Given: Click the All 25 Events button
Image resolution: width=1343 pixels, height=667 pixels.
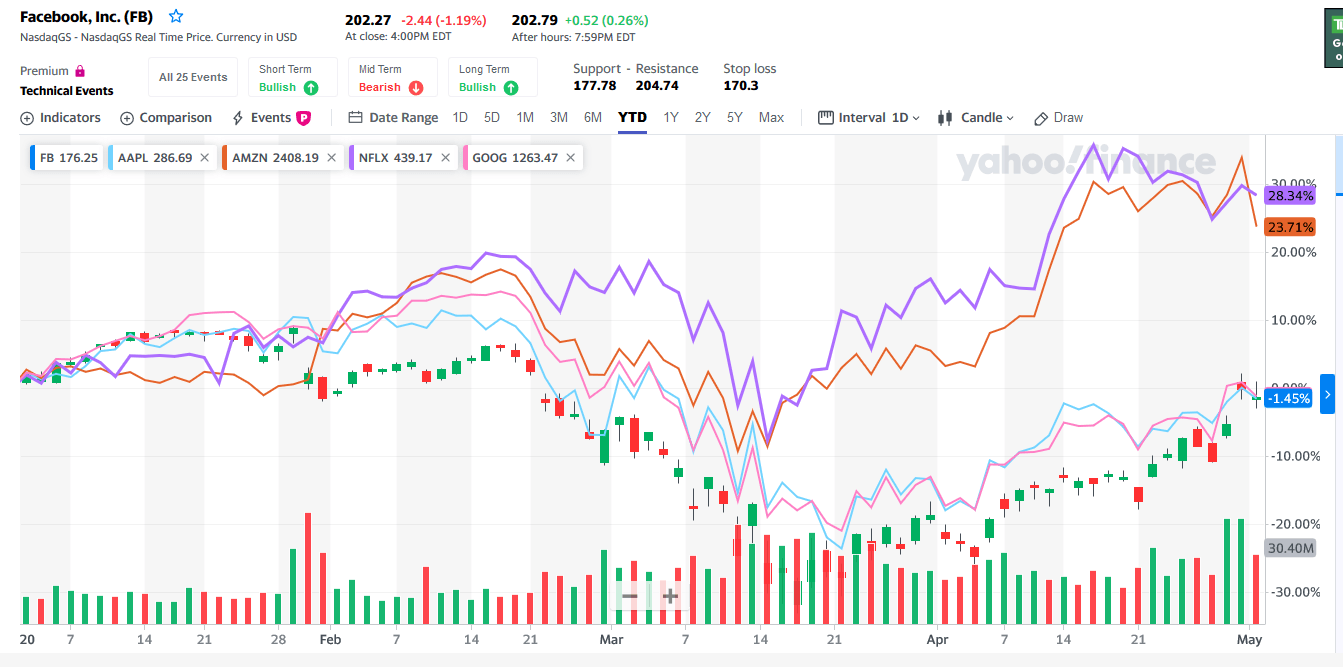Looking at the screenshot, I should click(193, 77).
